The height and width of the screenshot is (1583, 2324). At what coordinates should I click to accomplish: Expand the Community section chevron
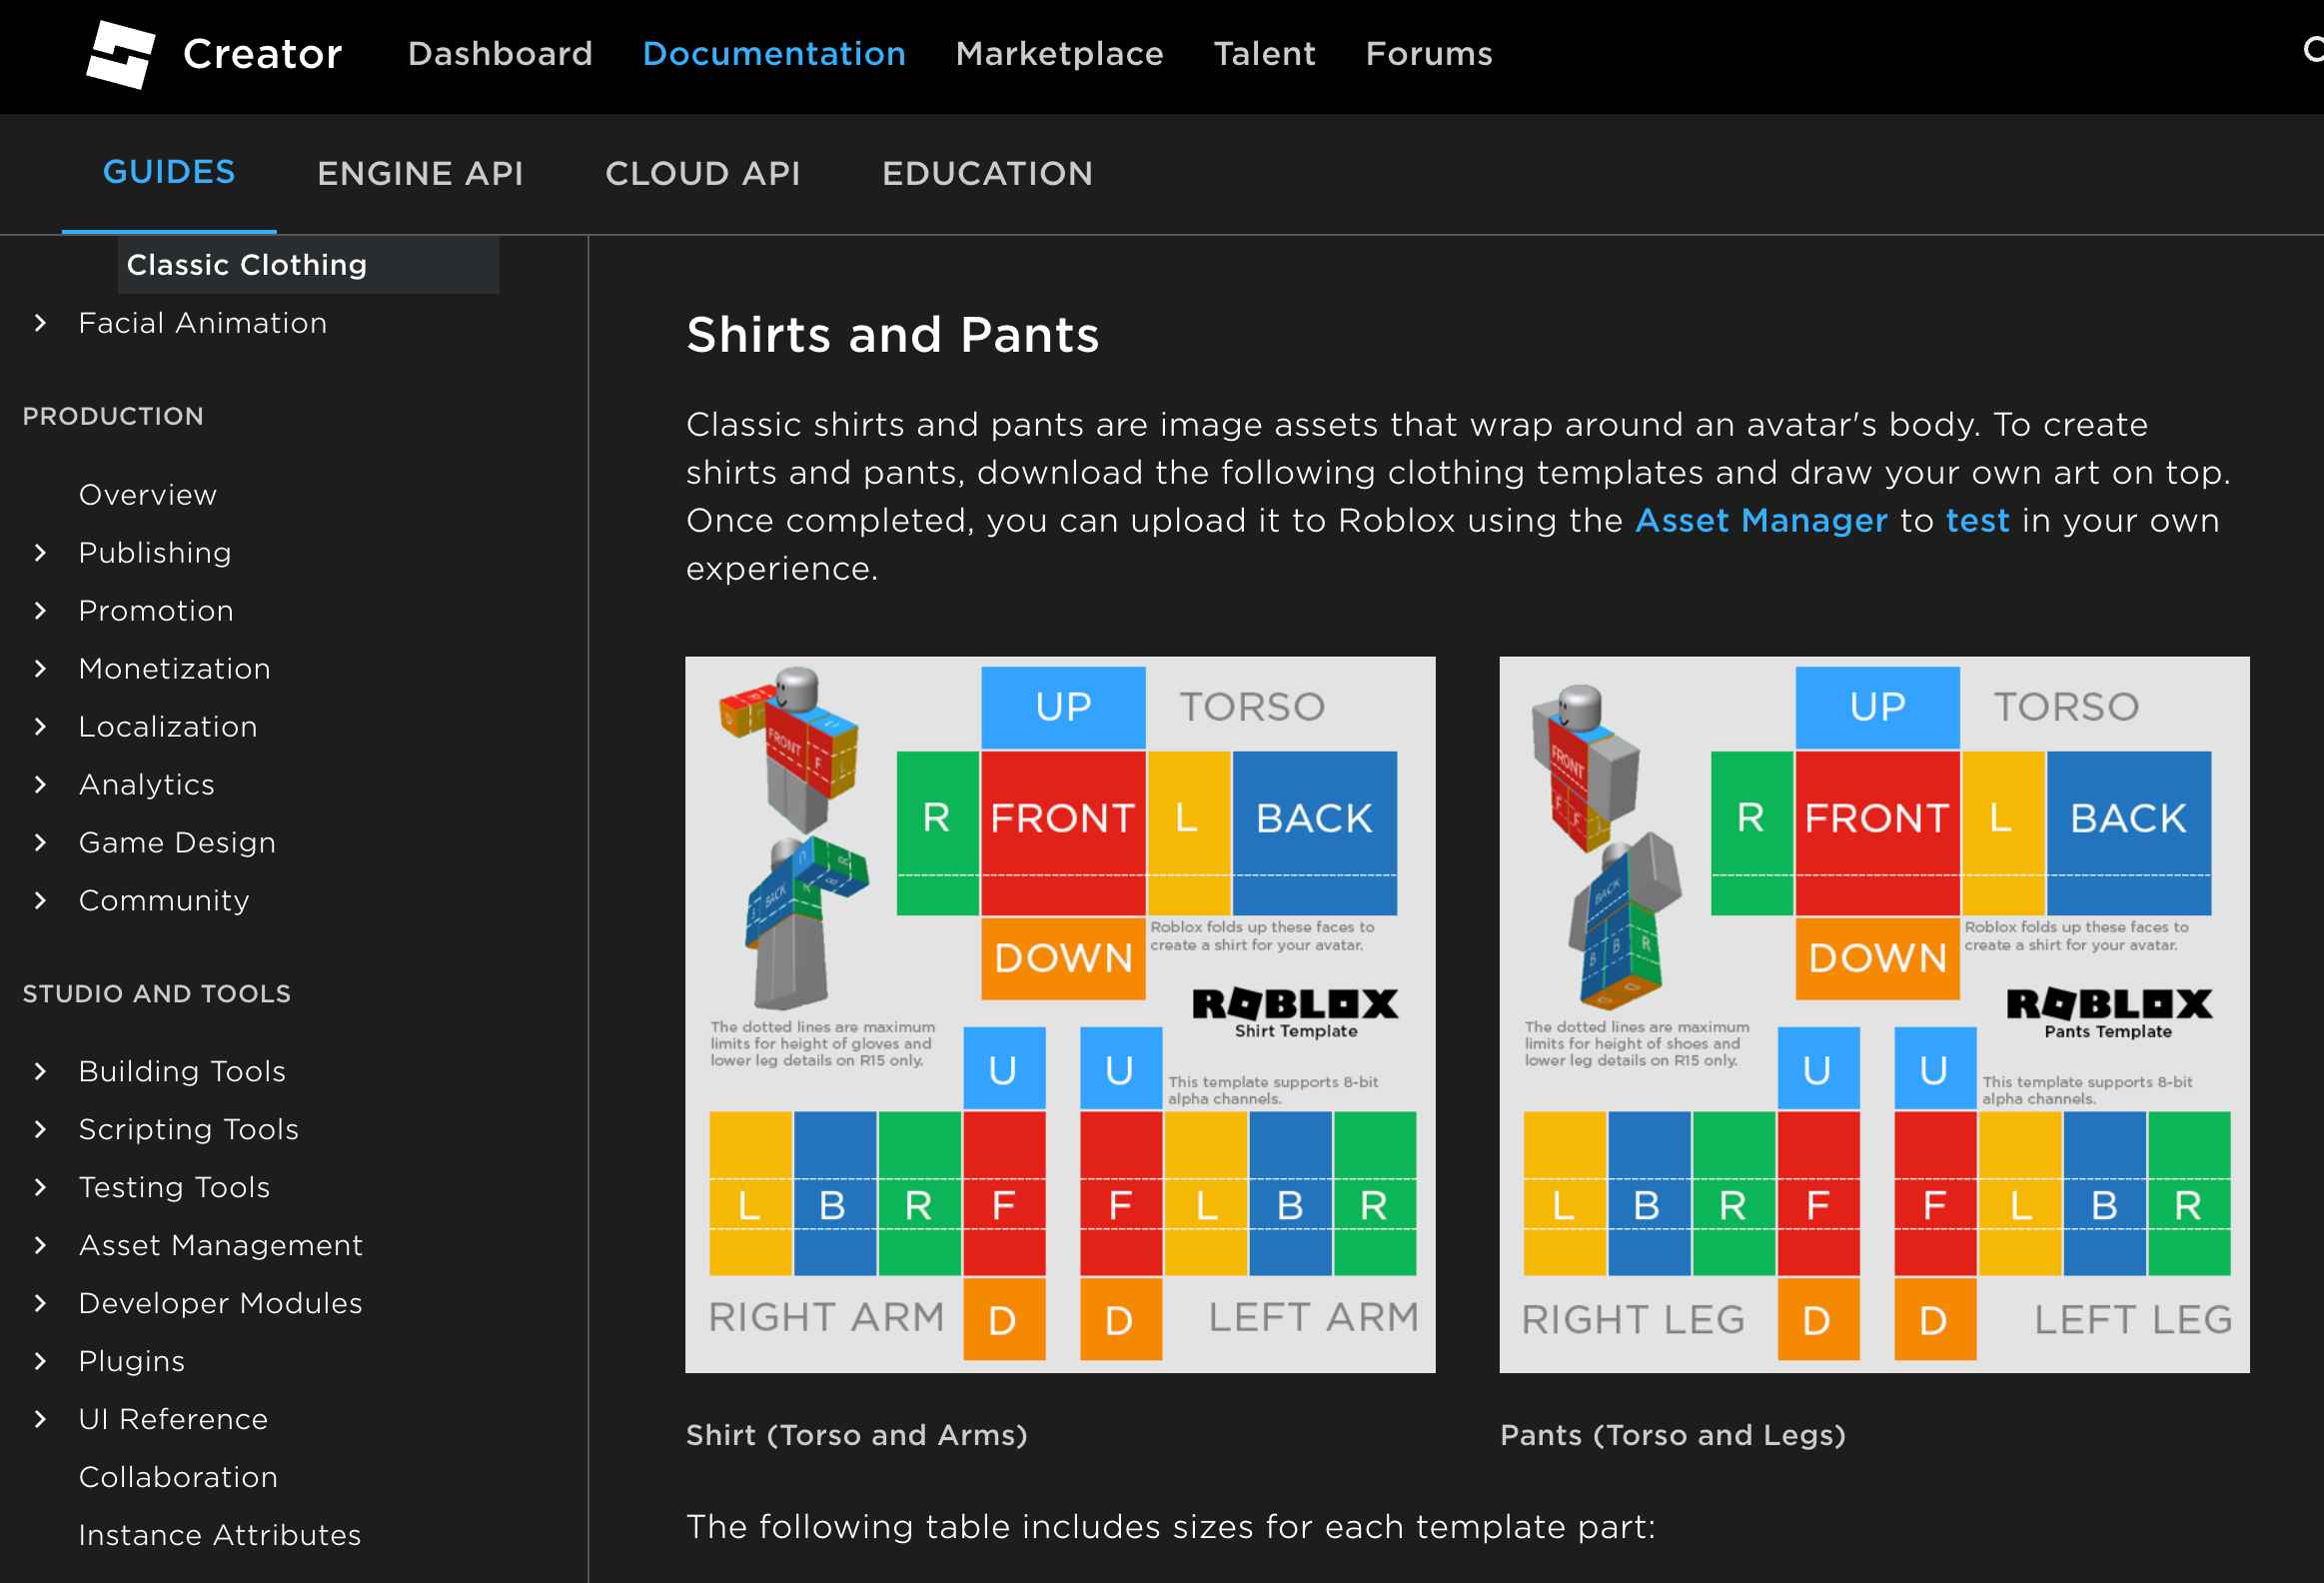[40, 901]
